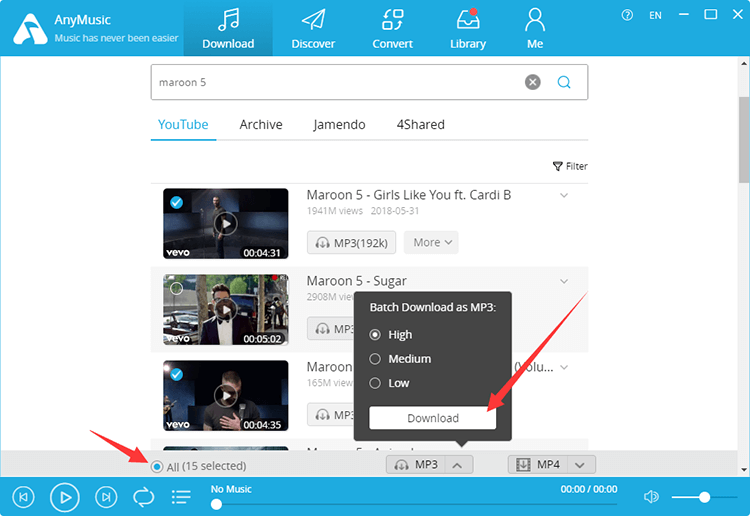Select High quality radio button
Image resolution: width=750 pixels, height=516 pixels.
[375, 335]
